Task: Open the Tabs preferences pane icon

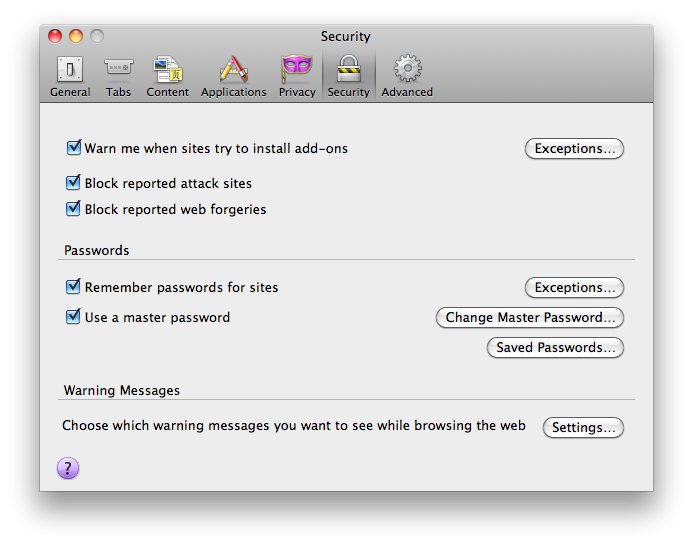Action: tap(118, 67)
